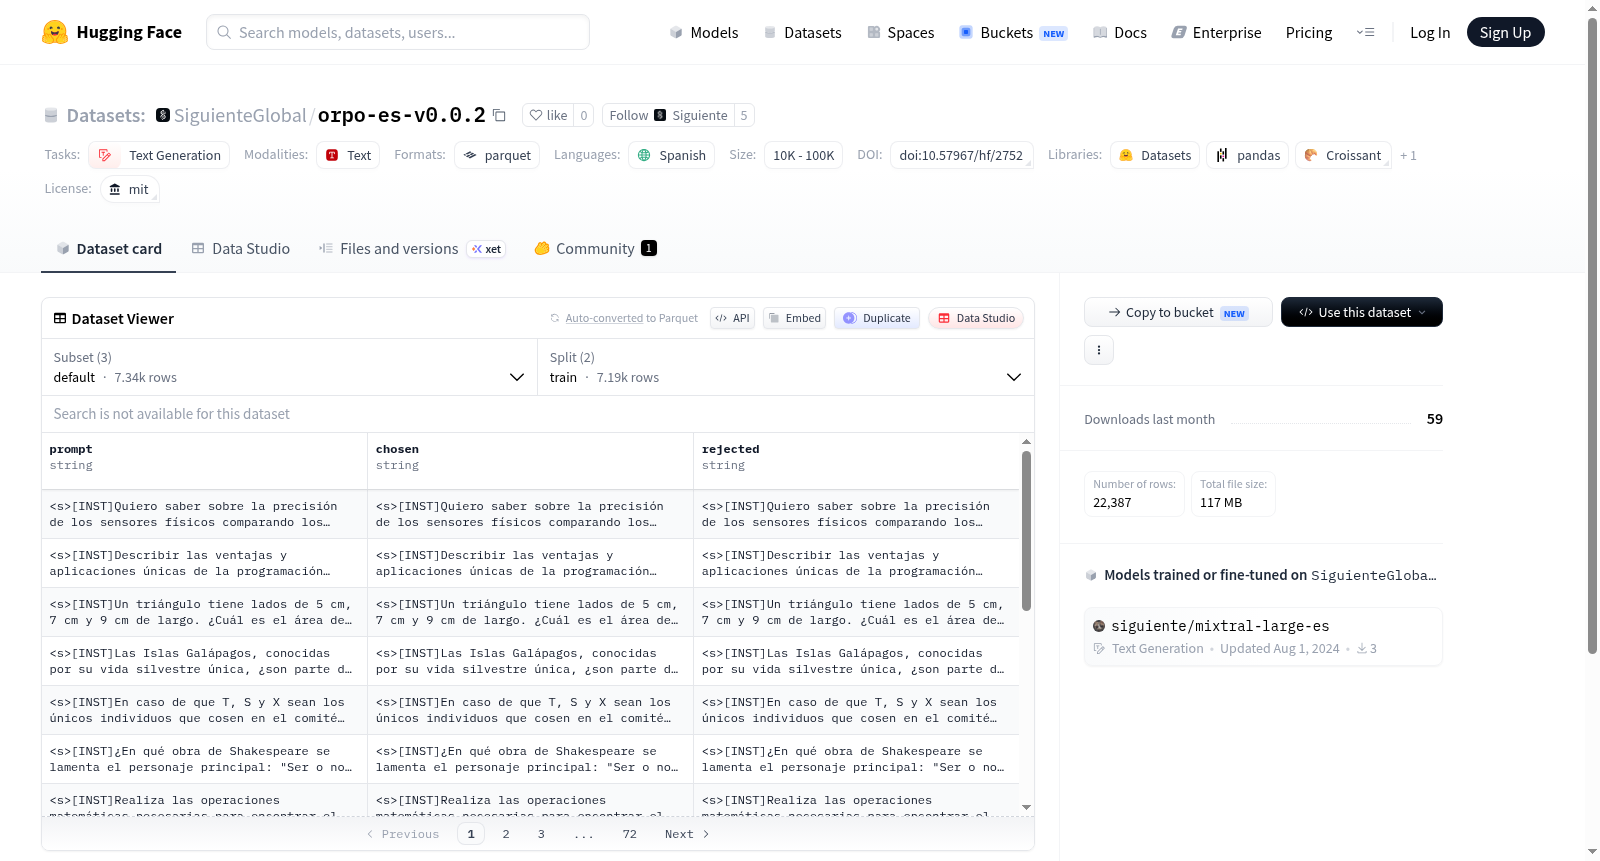Click the Hugging Face logo emoji
Screen dimensions: 1600x861
pyautogui.click(x=55, y=32)
